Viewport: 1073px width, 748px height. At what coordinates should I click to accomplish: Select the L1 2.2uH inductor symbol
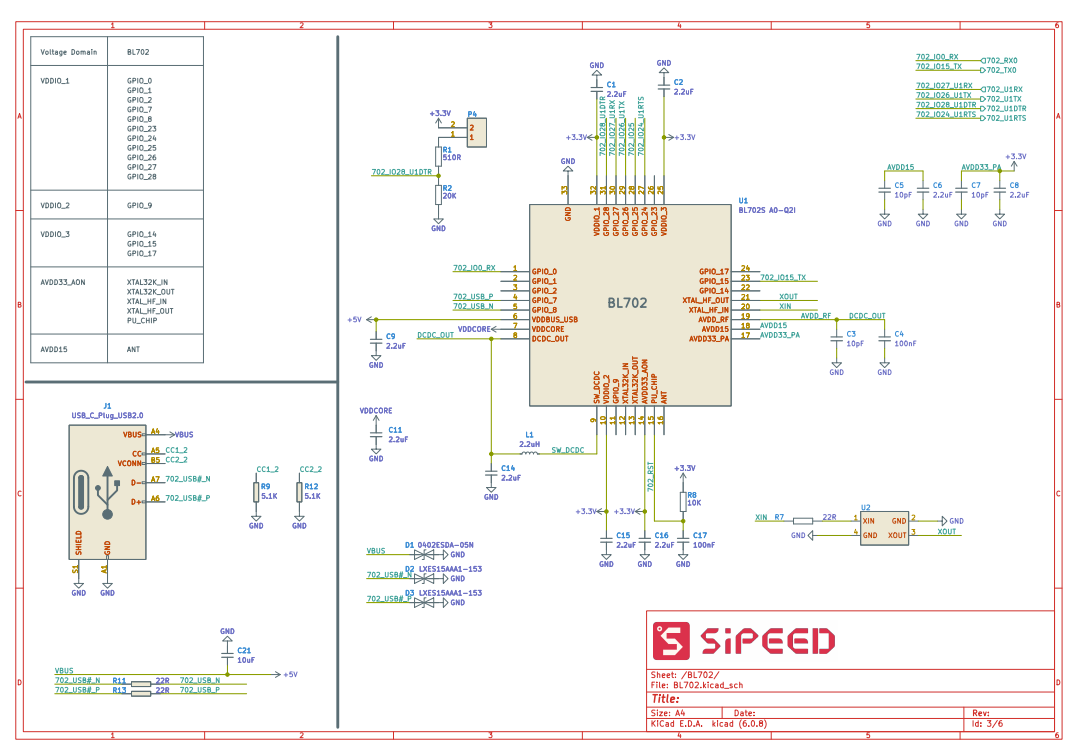tap(530, 451)
